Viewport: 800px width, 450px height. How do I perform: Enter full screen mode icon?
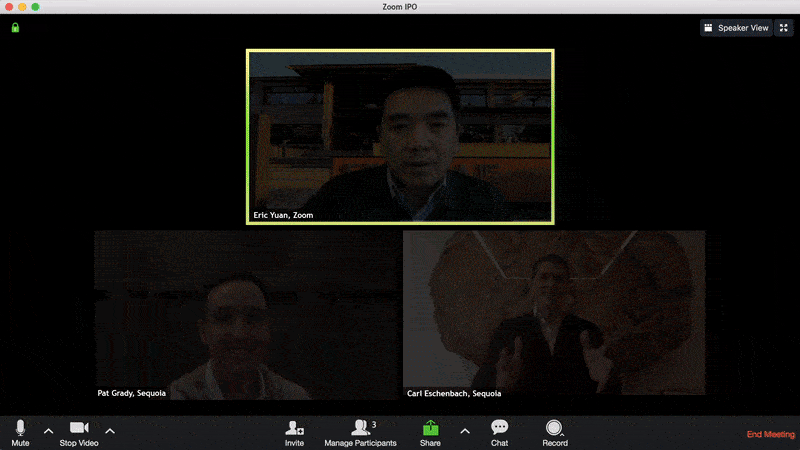pyautogui.click(x=784, y=28)
